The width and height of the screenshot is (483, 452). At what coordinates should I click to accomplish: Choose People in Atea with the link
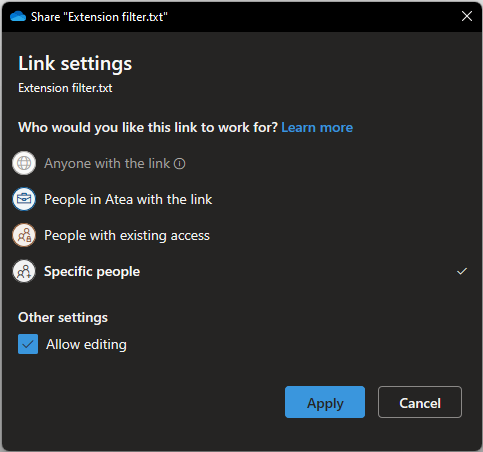click(x=128, y=199)
